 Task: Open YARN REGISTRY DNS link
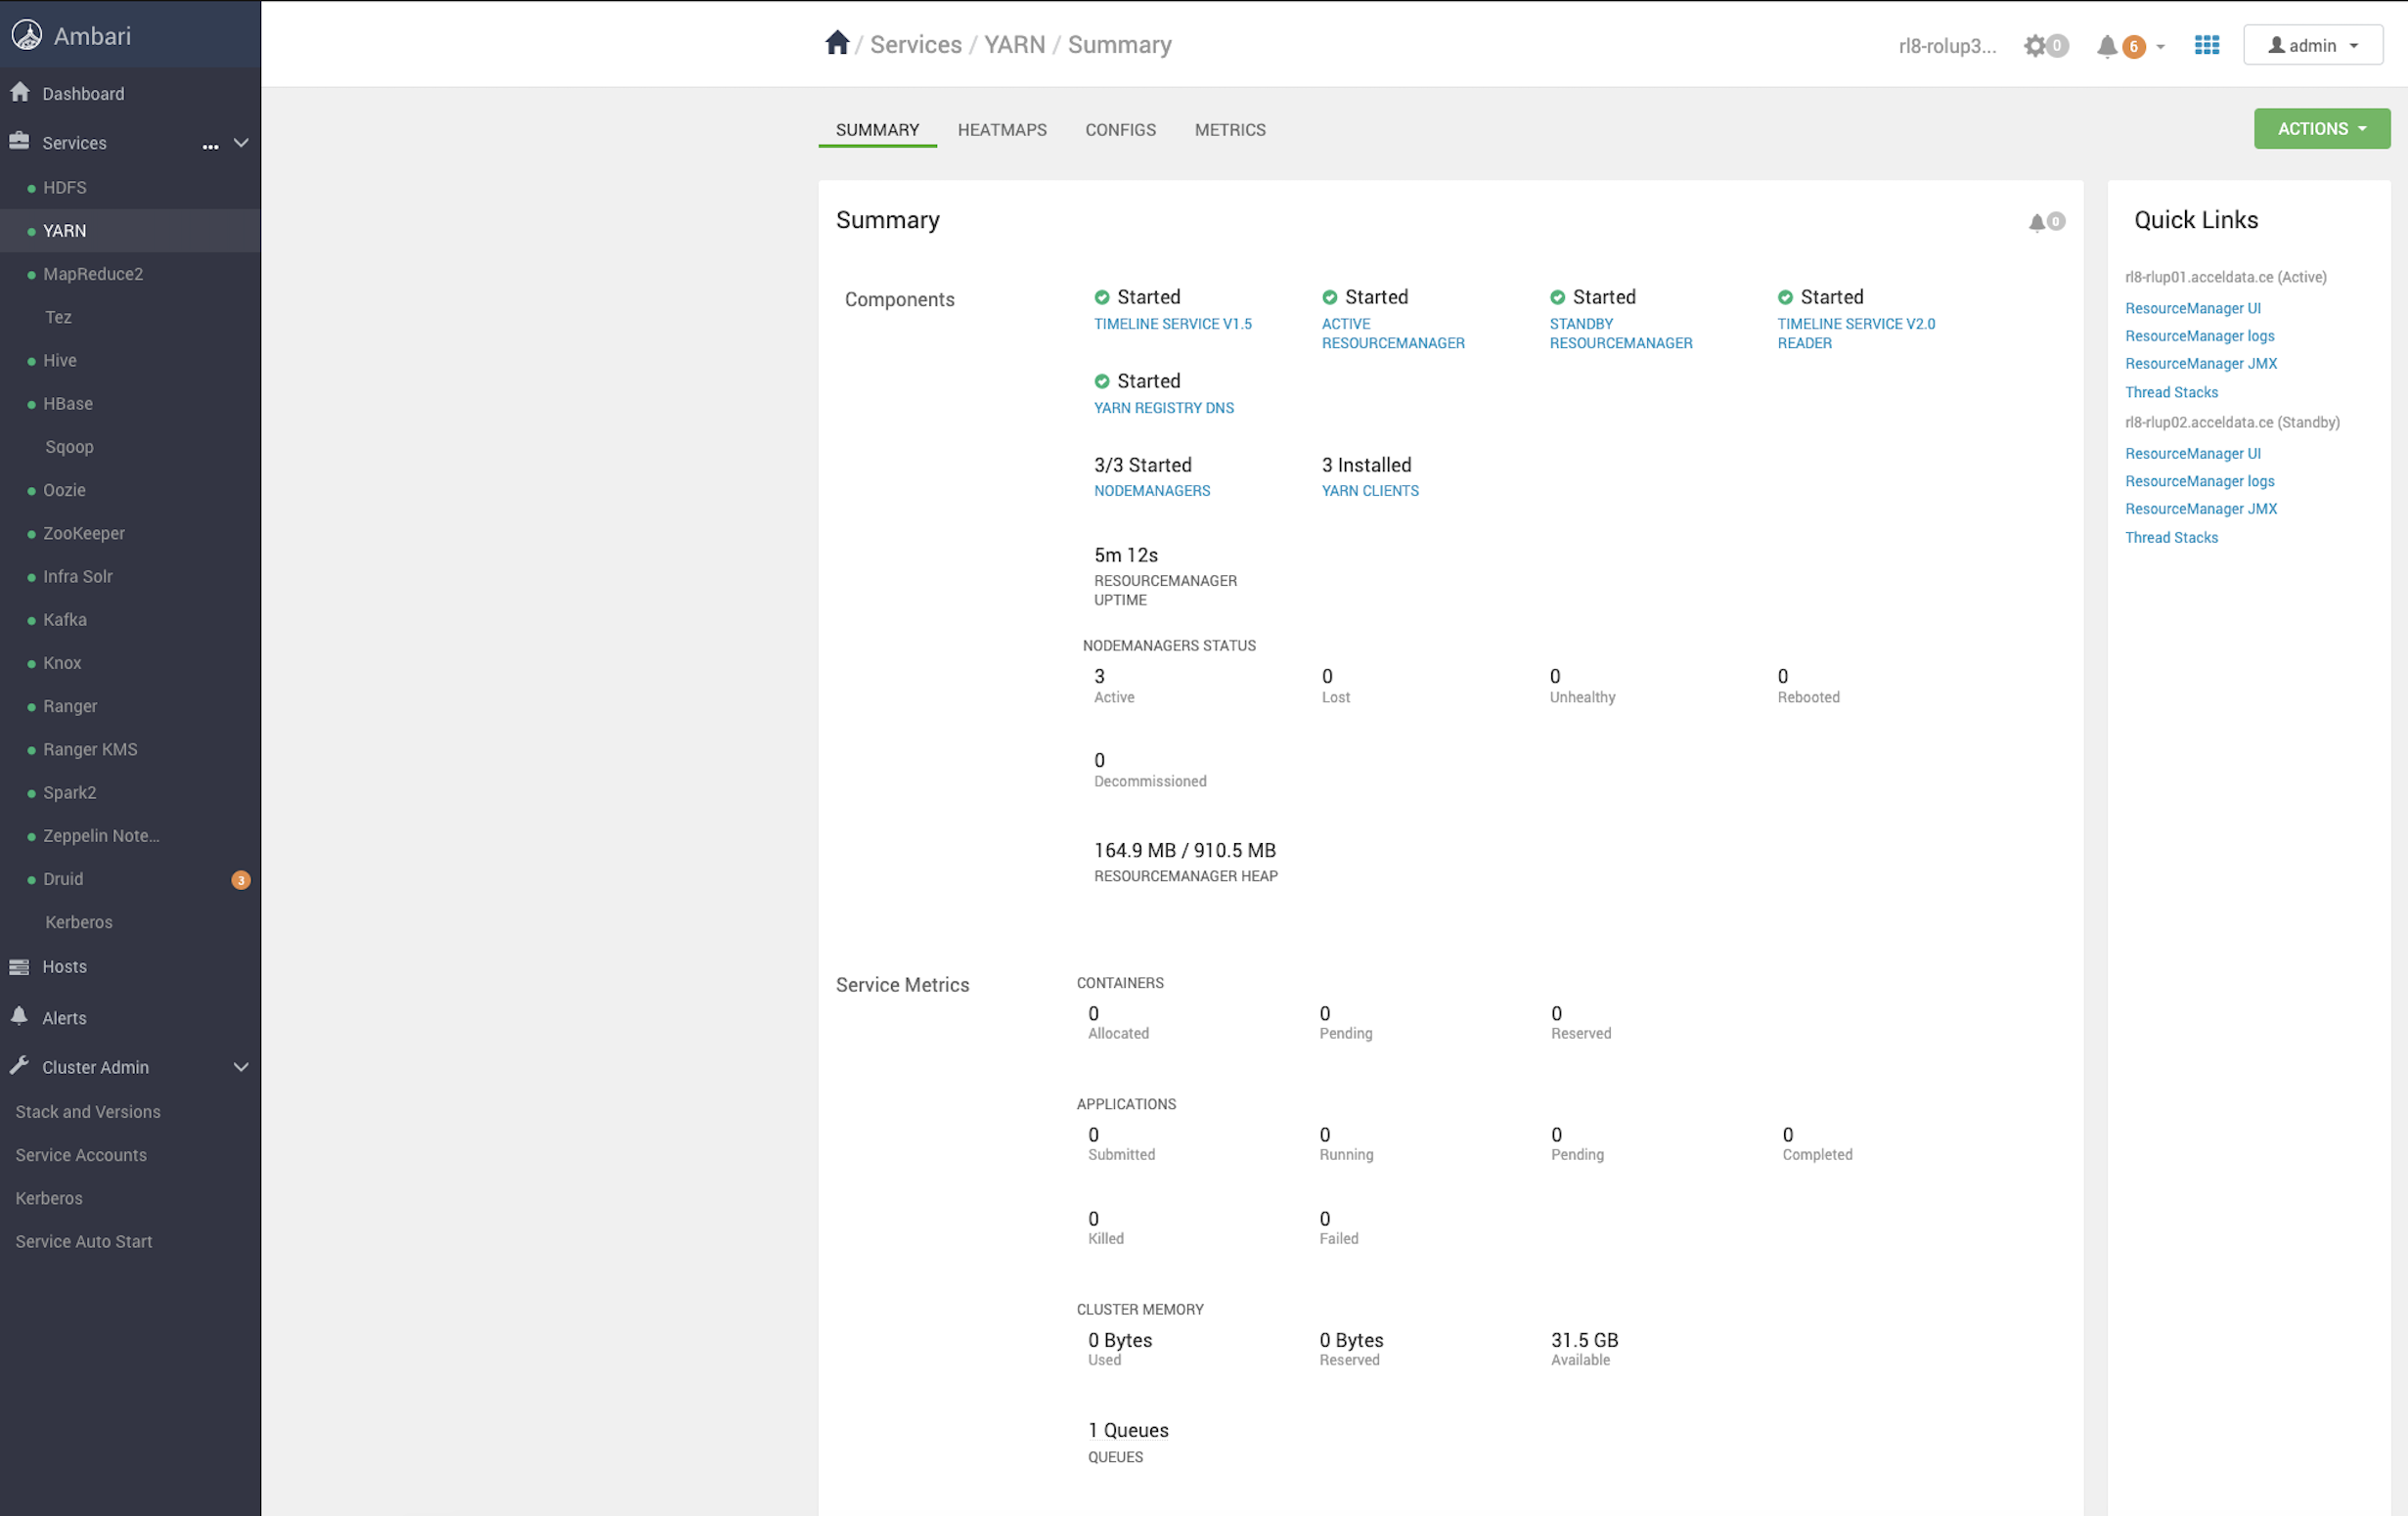[1164, 408]
